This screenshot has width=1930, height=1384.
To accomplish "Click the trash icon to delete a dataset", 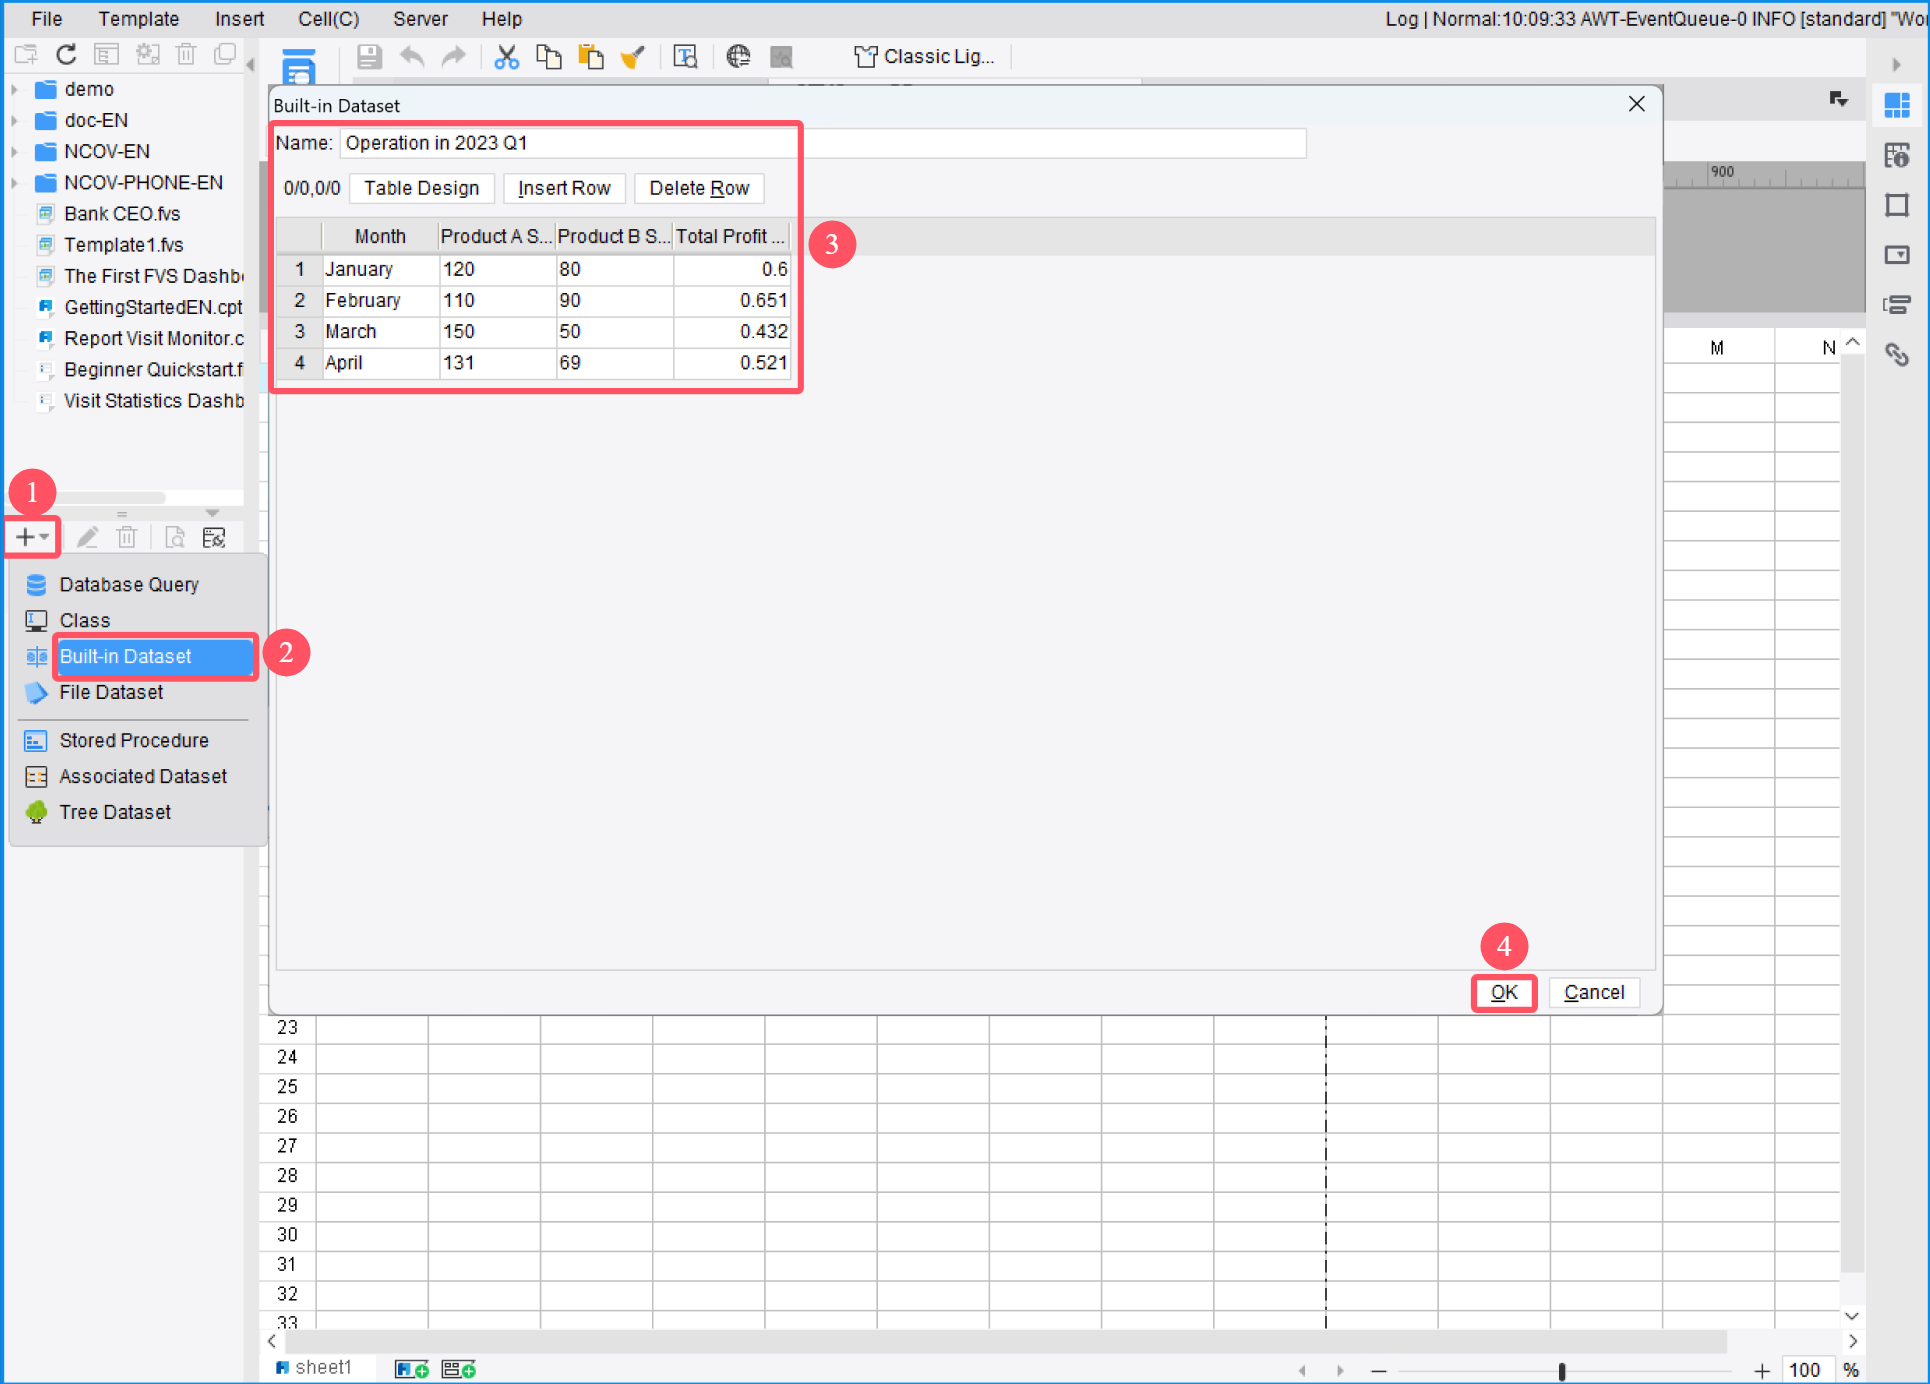I will [x=126, y=537].
